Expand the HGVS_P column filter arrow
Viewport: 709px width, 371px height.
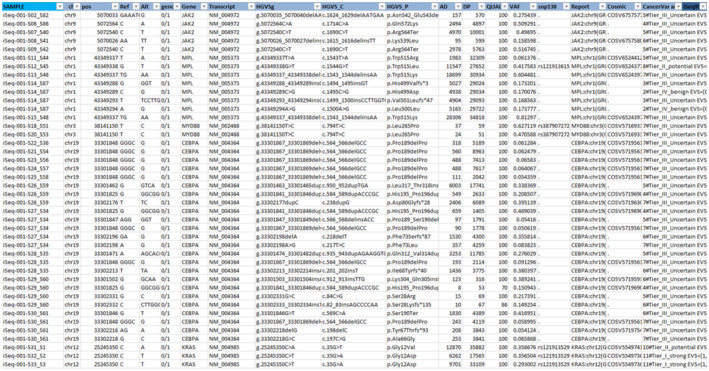[x=435, y=7]
